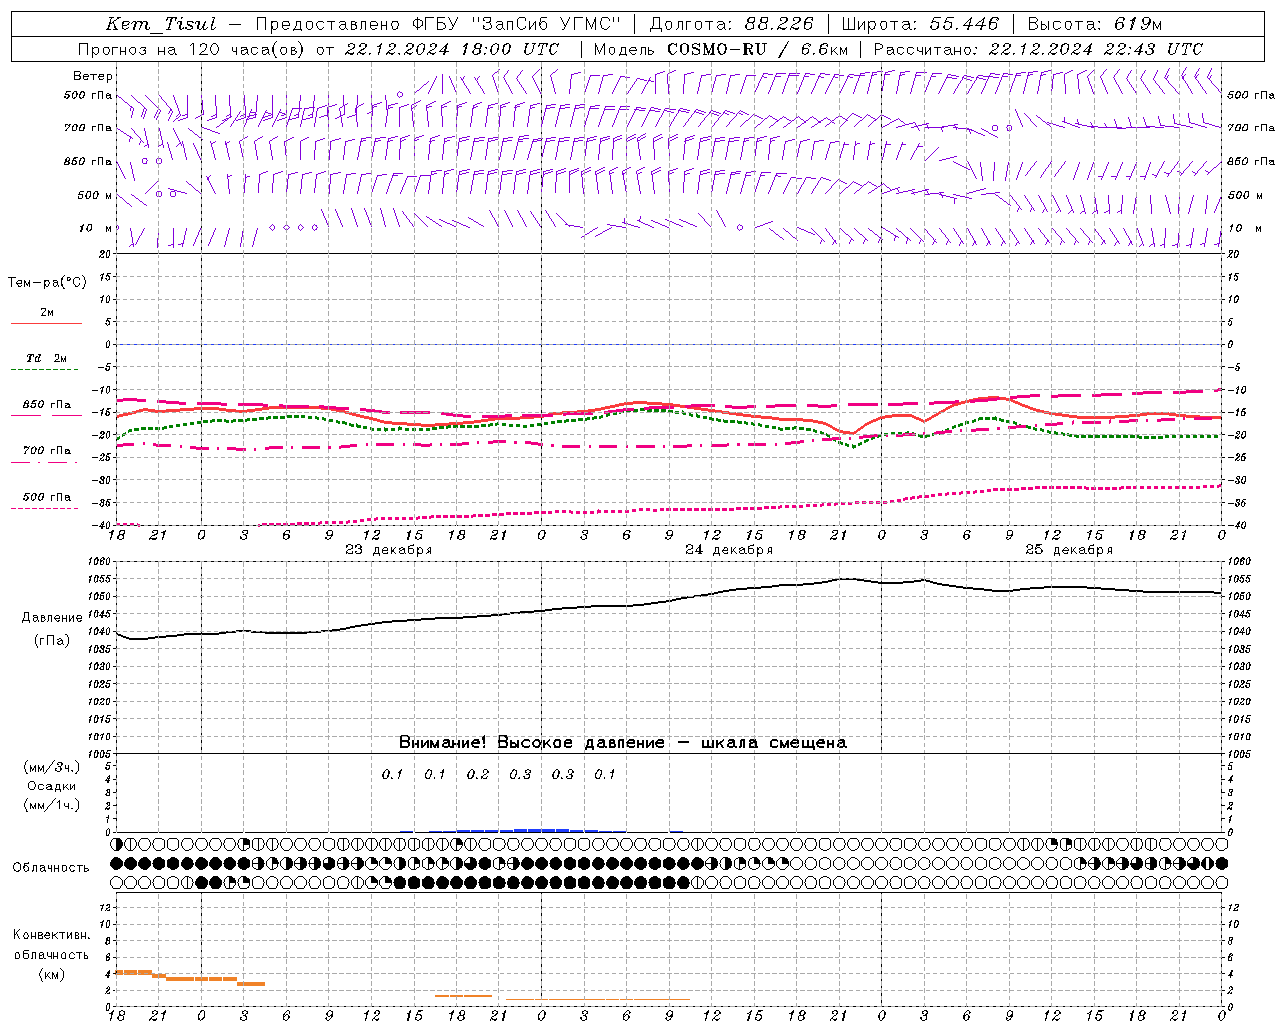
Task: Click the Осадки precipitation label
Action: (51, 786)
